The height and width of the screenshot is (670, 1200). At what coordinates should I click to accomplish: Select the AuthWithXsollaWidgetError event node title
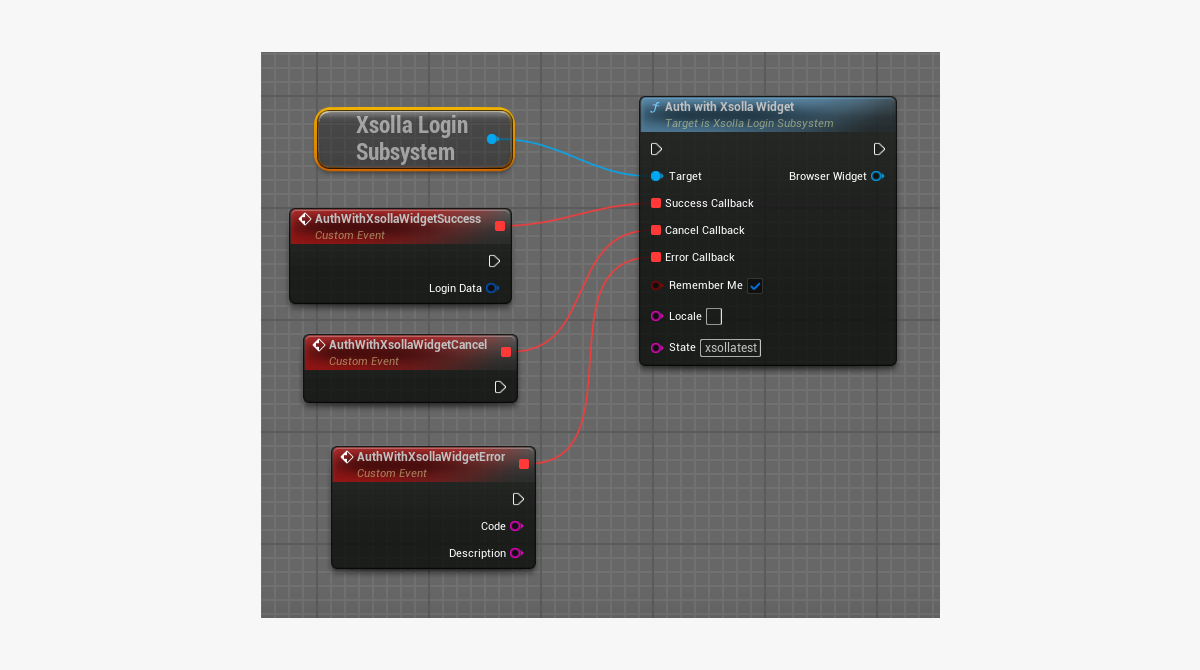pos(430,457)
